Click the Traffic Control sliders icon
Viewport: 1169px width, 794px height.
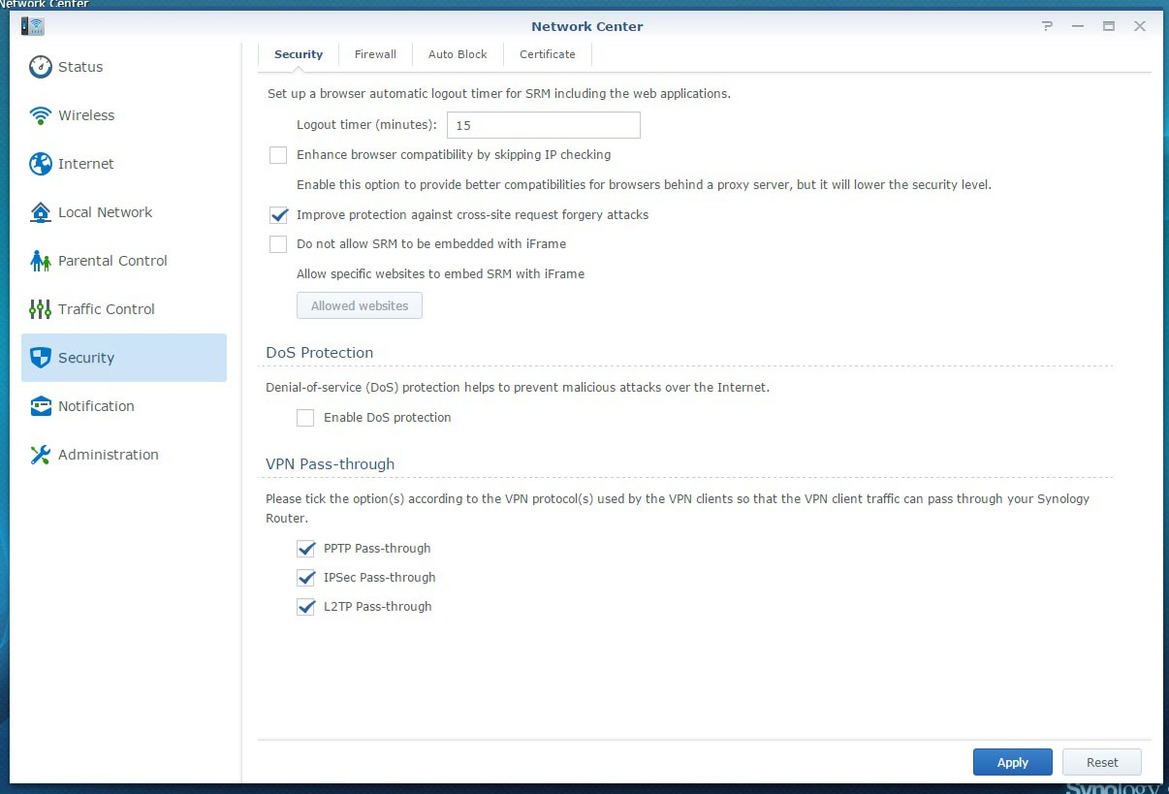click(40, 309)
